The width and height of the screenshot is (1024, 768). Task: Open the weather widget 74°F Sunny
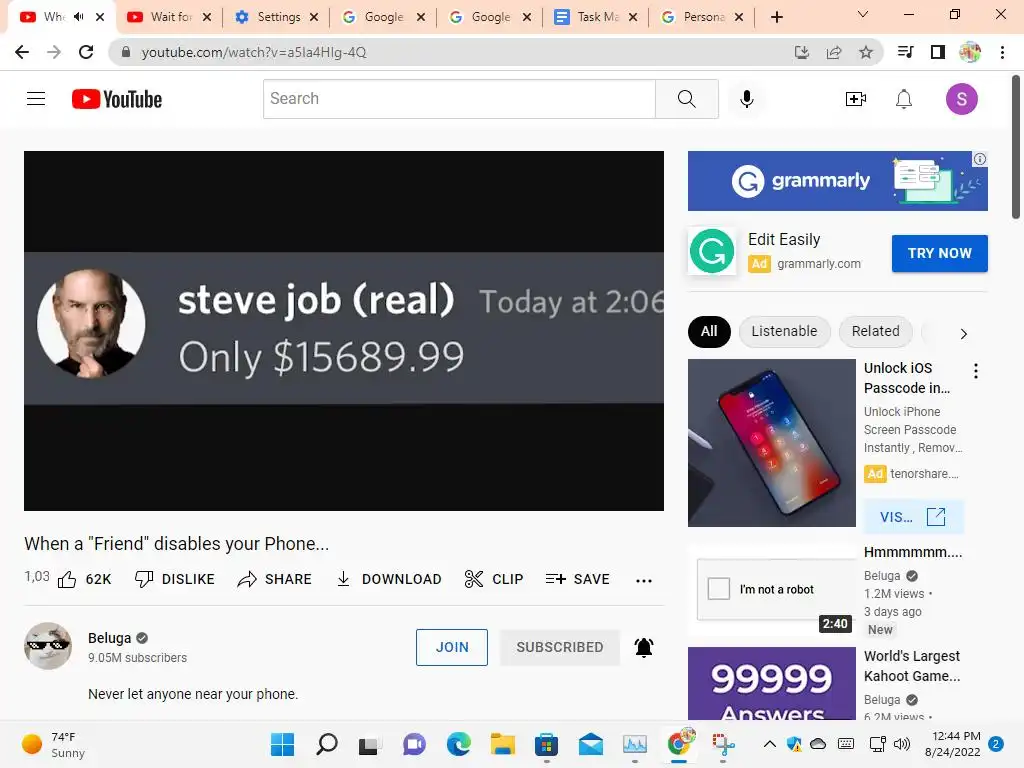point(53,744)
